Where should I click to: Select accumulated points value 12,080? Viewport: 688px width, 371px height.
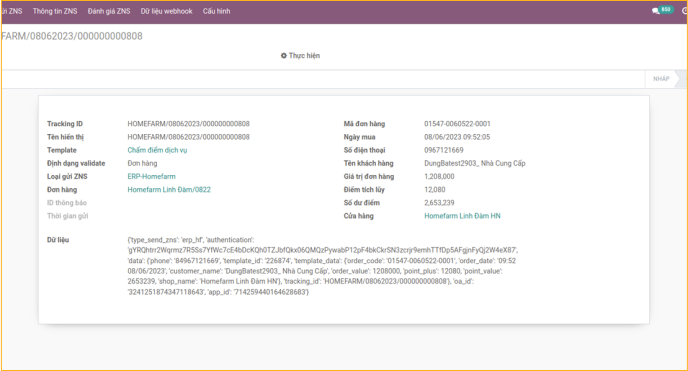pos(434,189)
